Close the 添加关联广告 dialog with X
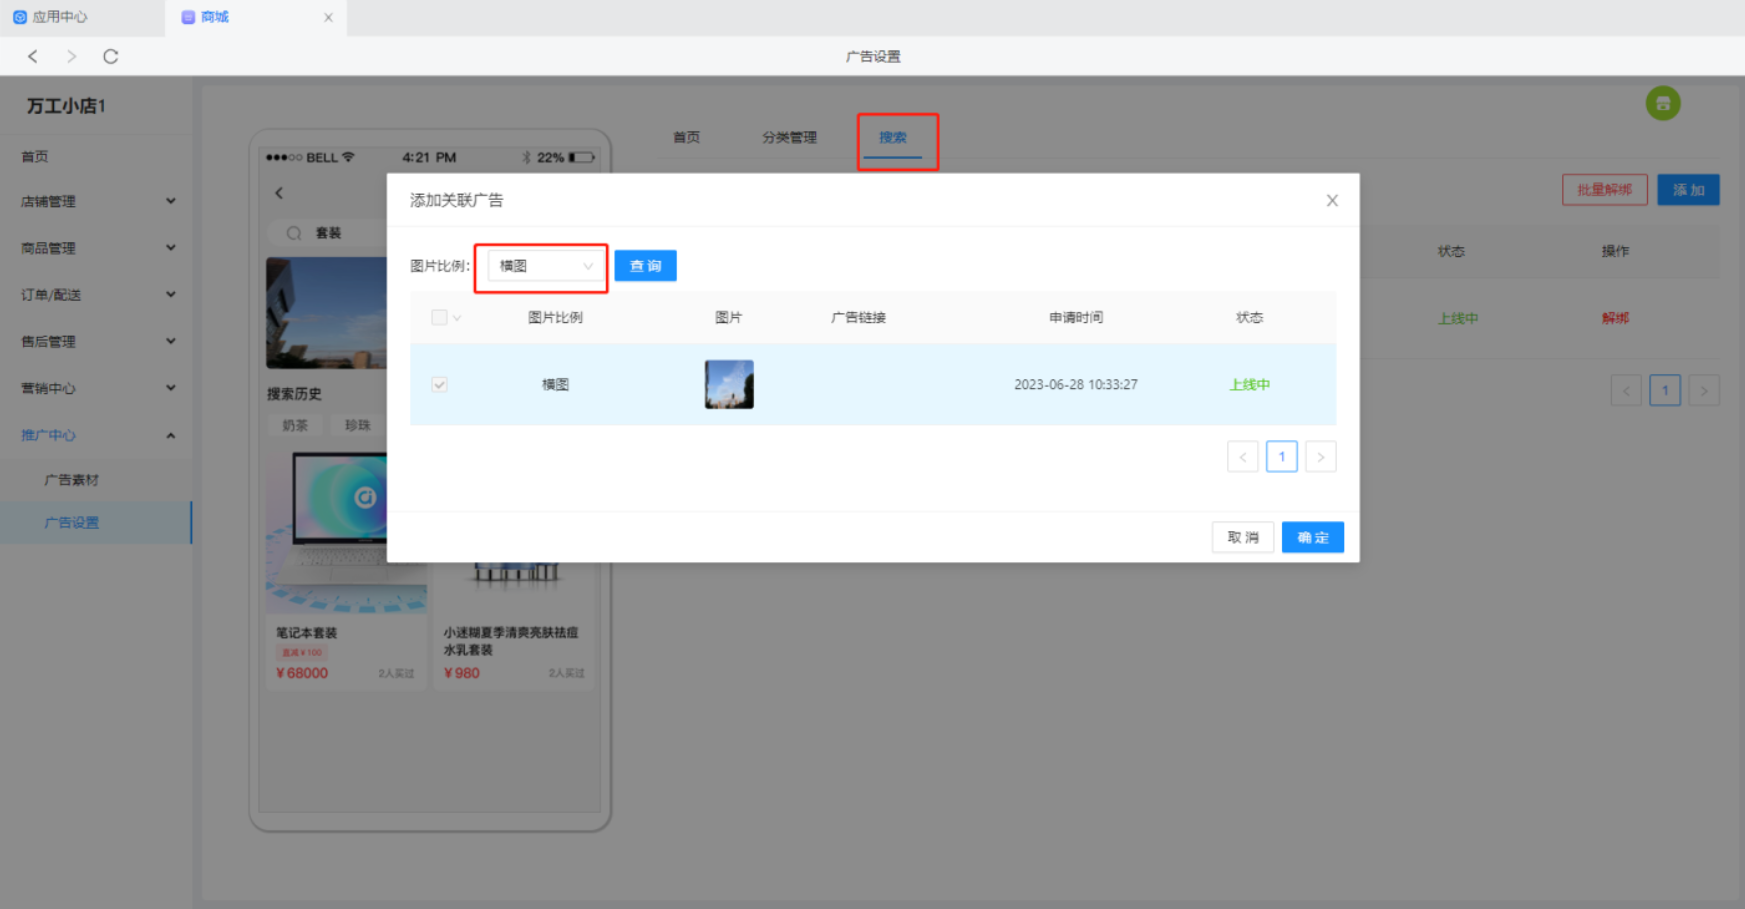1745x909 pixels. (x=1332, y=201)
